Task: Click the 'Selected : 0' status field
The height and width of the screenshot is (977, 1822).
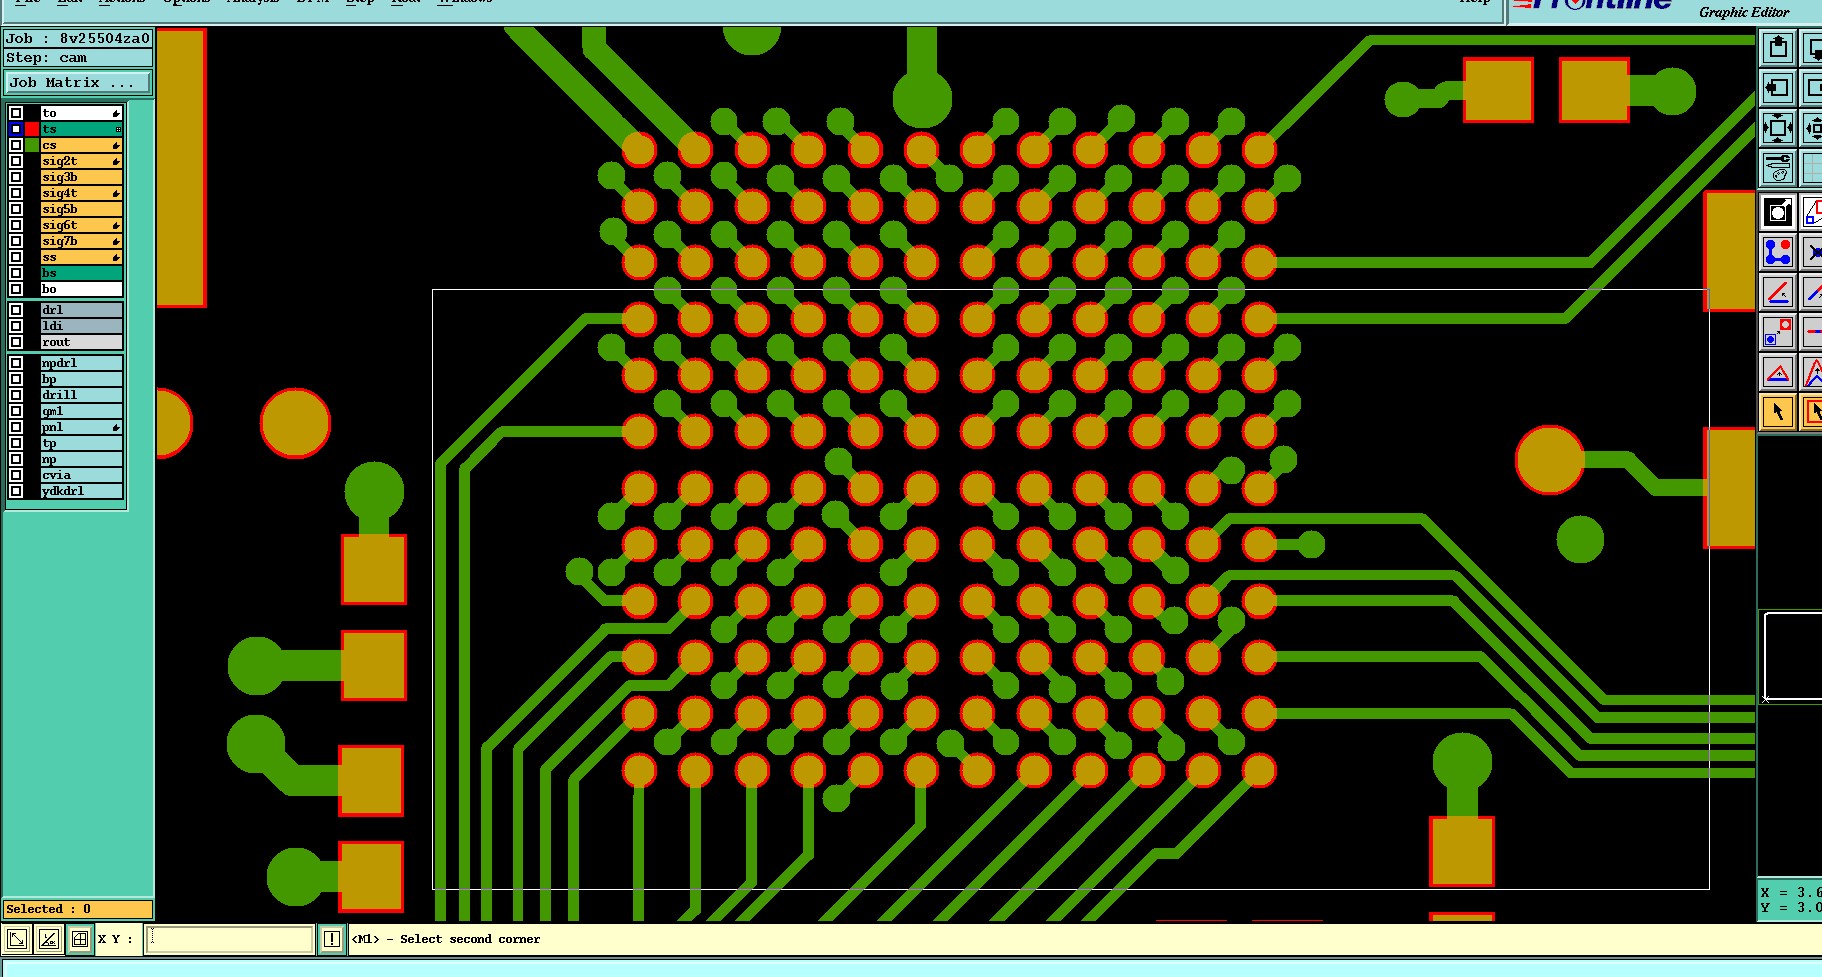Action: click(78, 909)
